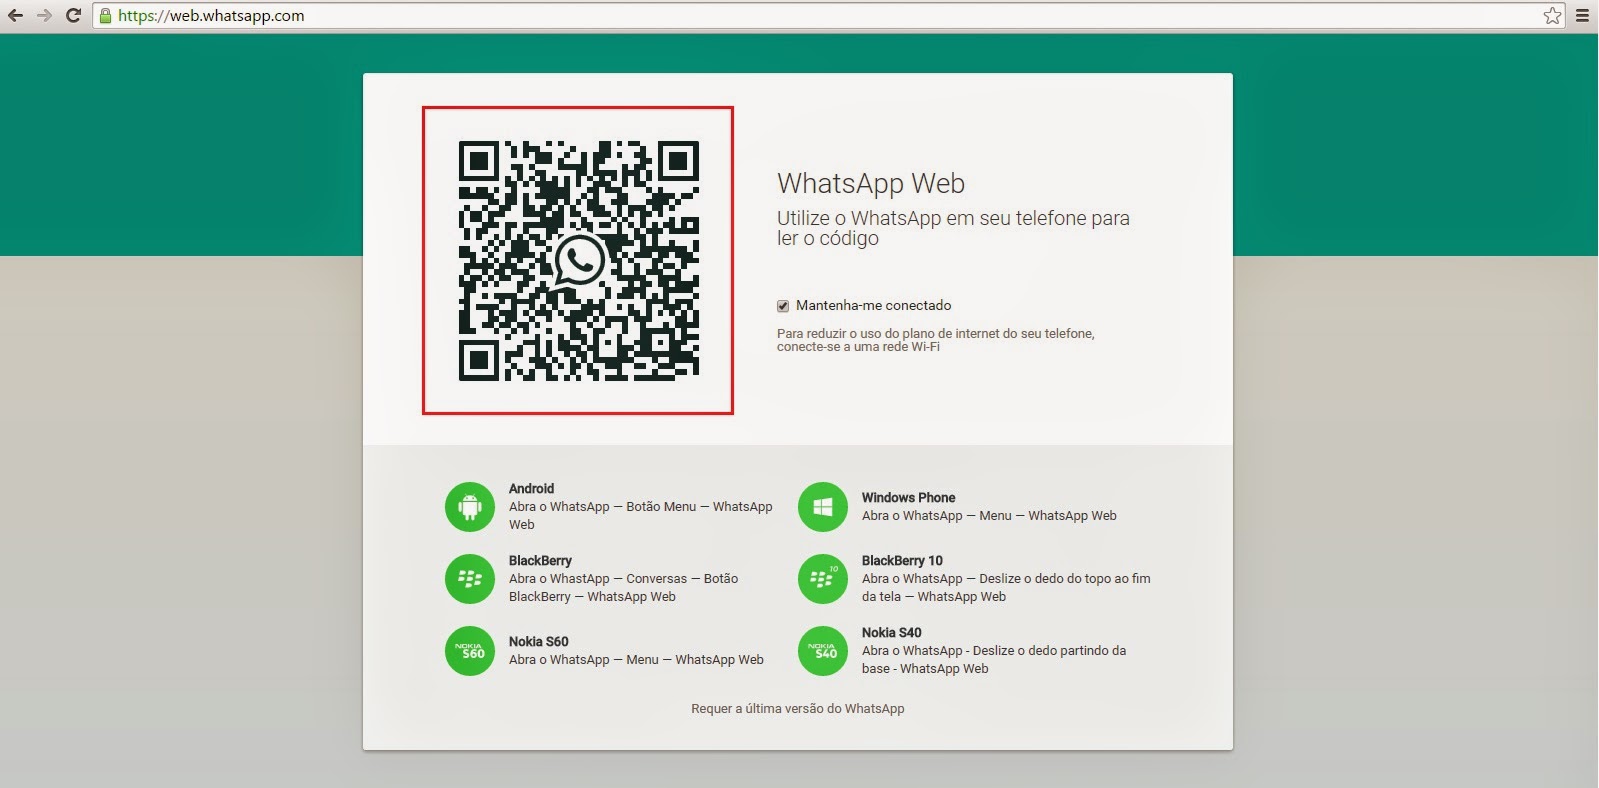The width and height of the screenshot is (1599, 788).
Task: Click 'Deslize o dedo do topo' instructions
Action: click(1006, 588)
